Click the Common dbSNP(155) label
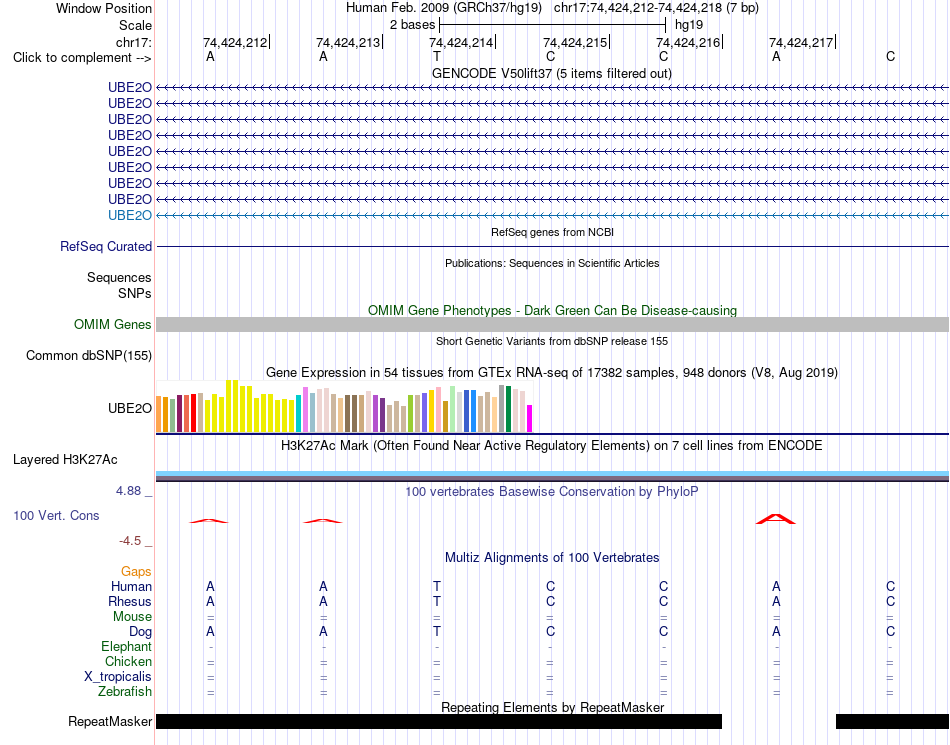The width and height of the screenshot is (950, 745). [x=88, y=356]
